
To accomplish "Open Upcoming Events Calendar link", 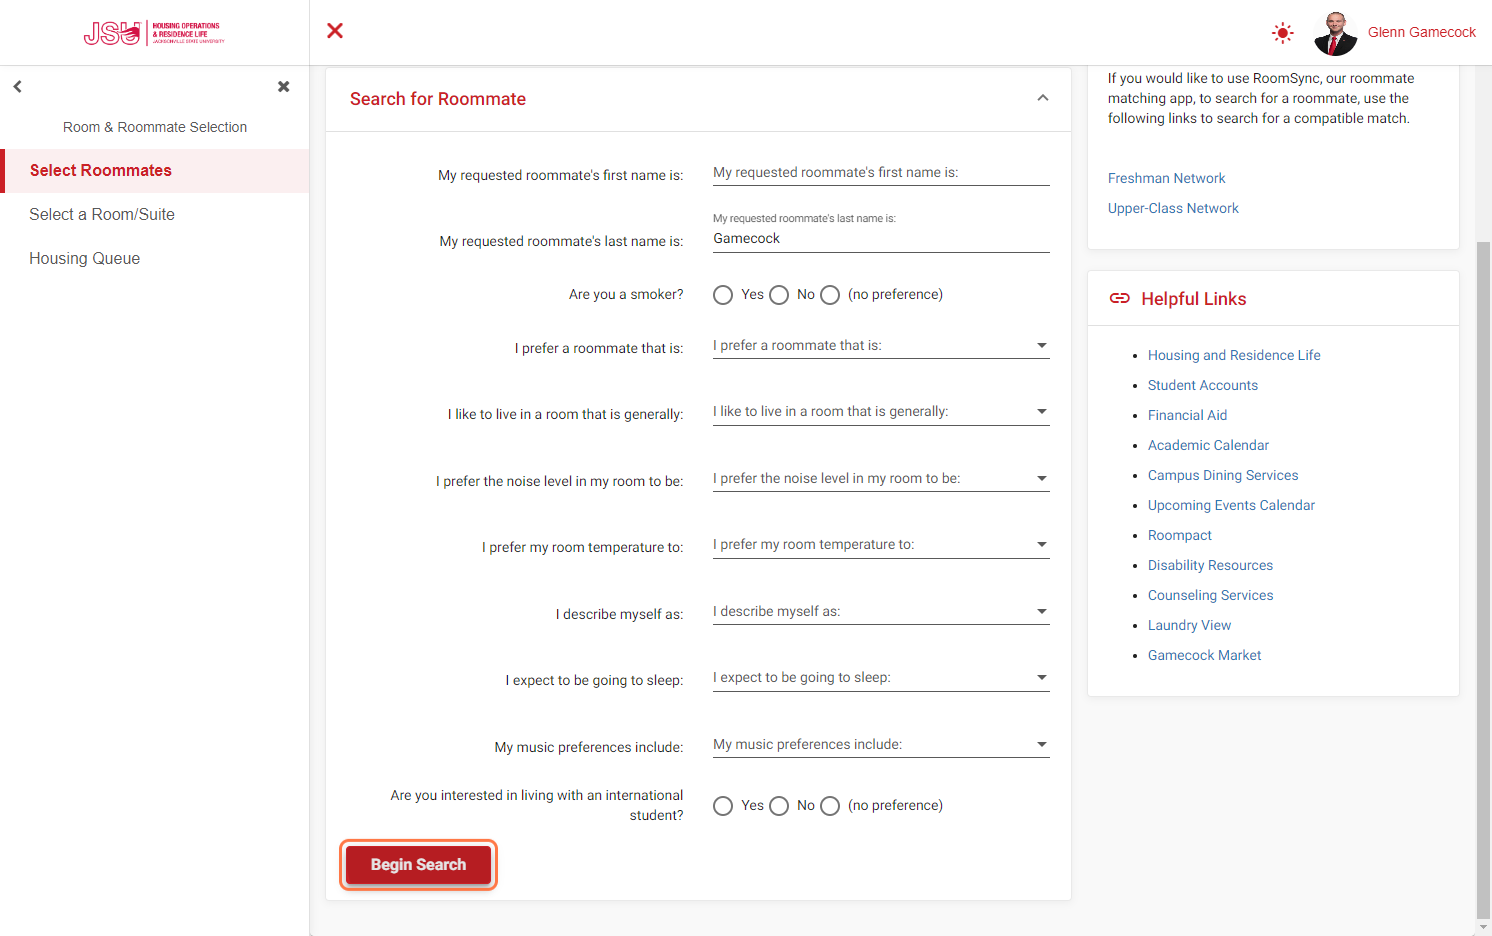I will [1231, 505].
